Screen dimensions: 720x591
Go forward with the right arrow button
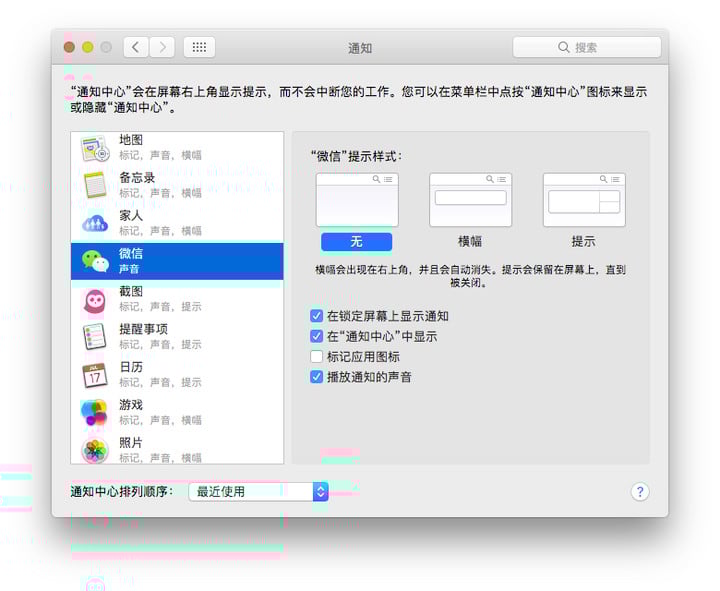click(x=162, y=47)
